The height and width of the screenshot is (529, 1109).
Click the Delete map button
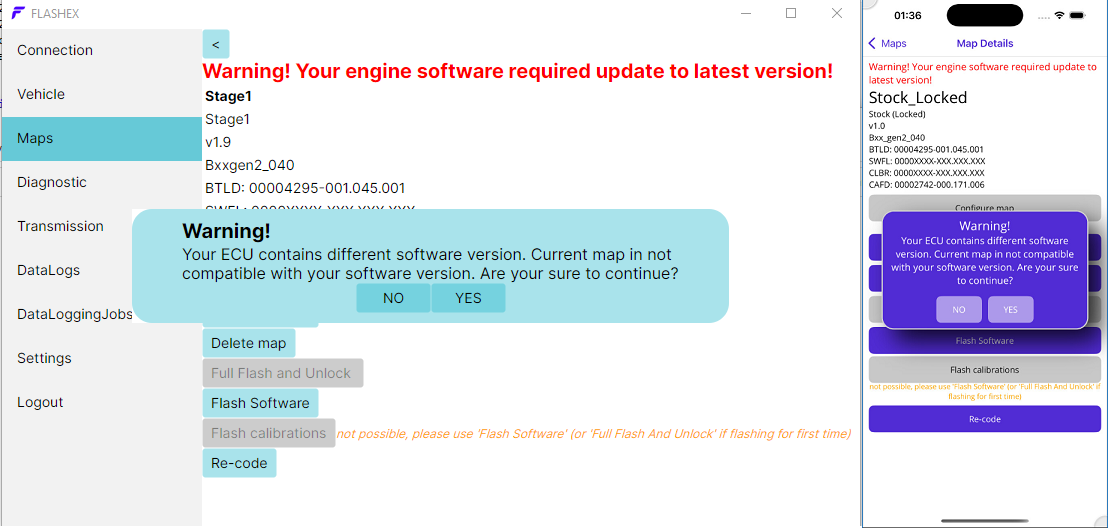[x=248, y=343]
